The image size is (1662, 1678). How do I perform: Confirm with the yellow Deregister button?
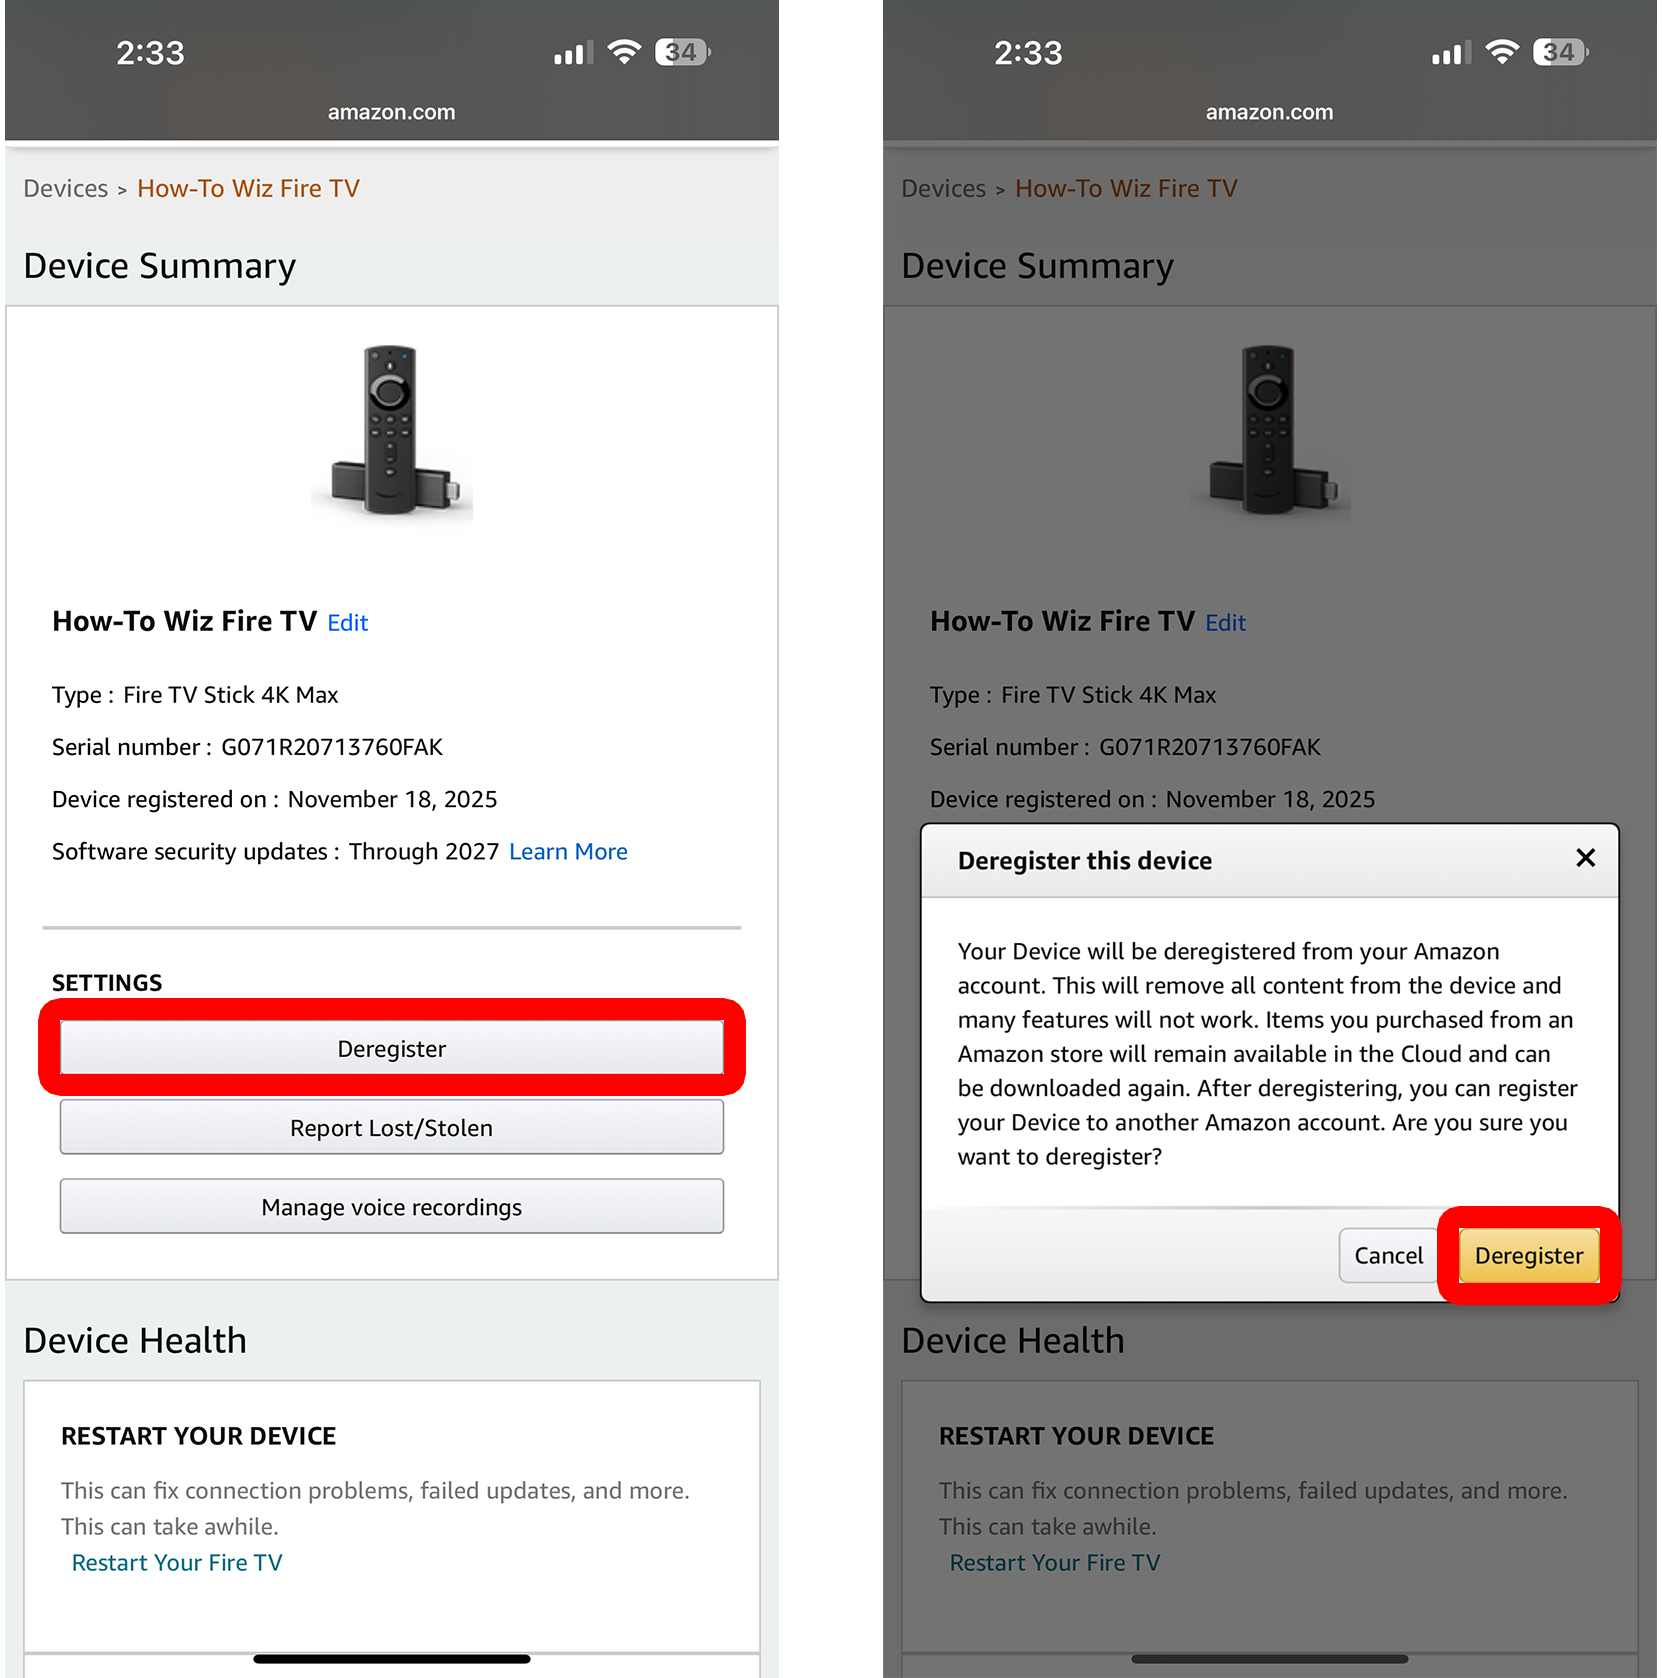(1528, 1256)
